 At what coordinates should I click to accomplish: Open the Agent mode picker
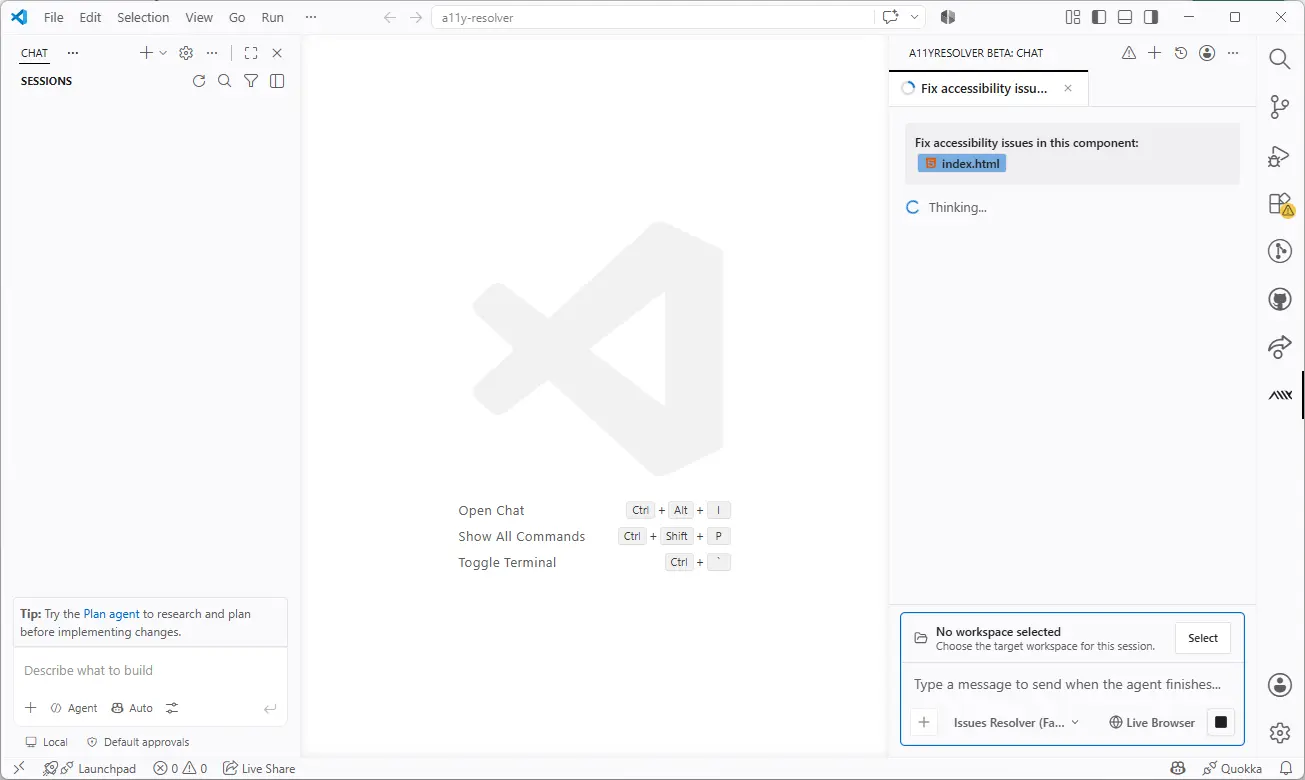(x=74, y=708)
